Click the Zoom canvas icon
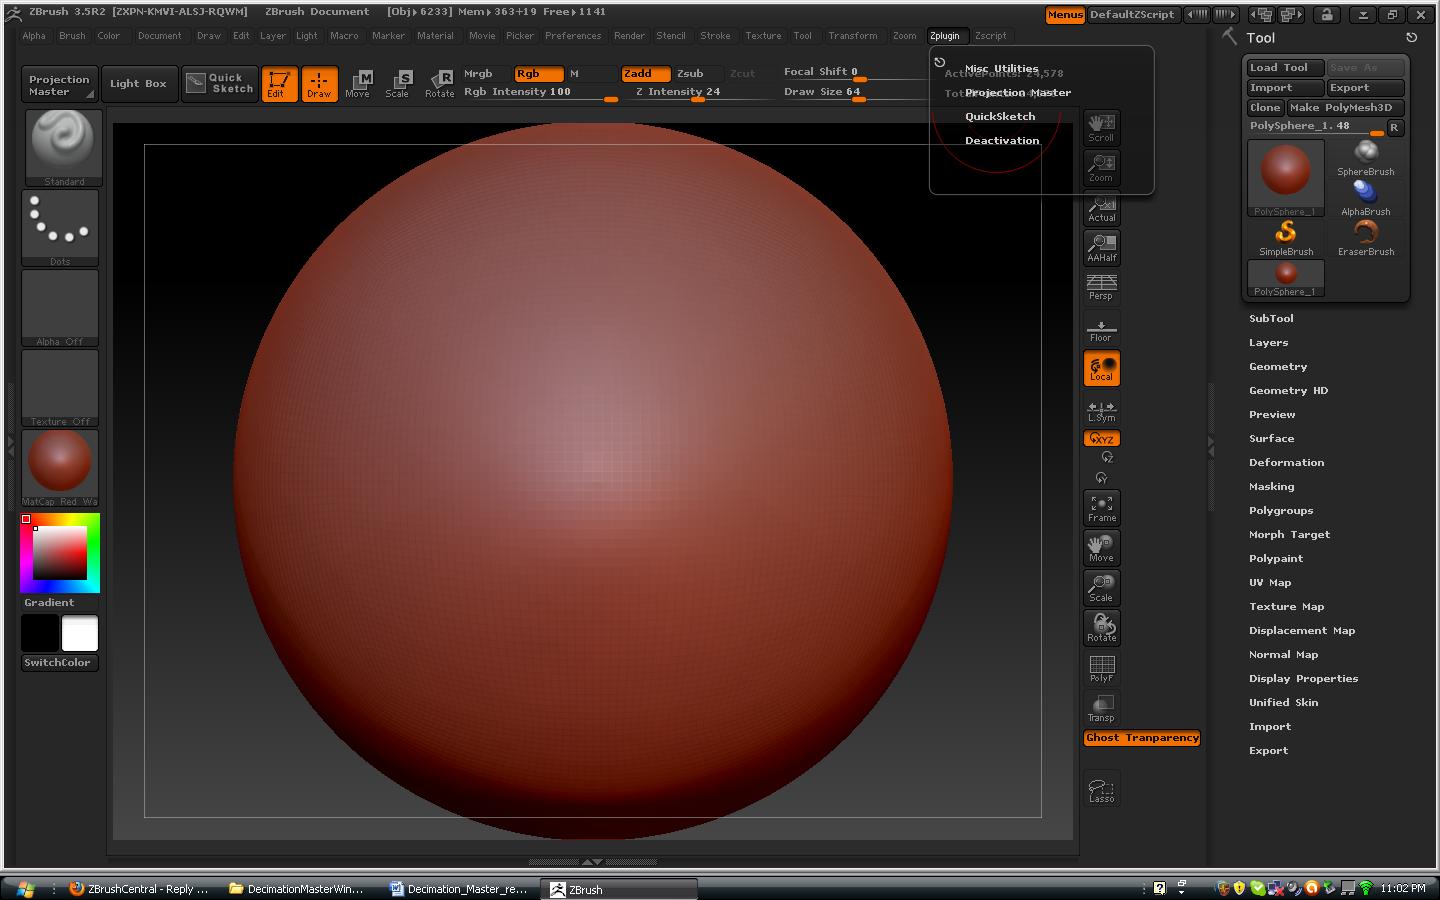Screen dimensions: 1440x900 [1101, 168]
